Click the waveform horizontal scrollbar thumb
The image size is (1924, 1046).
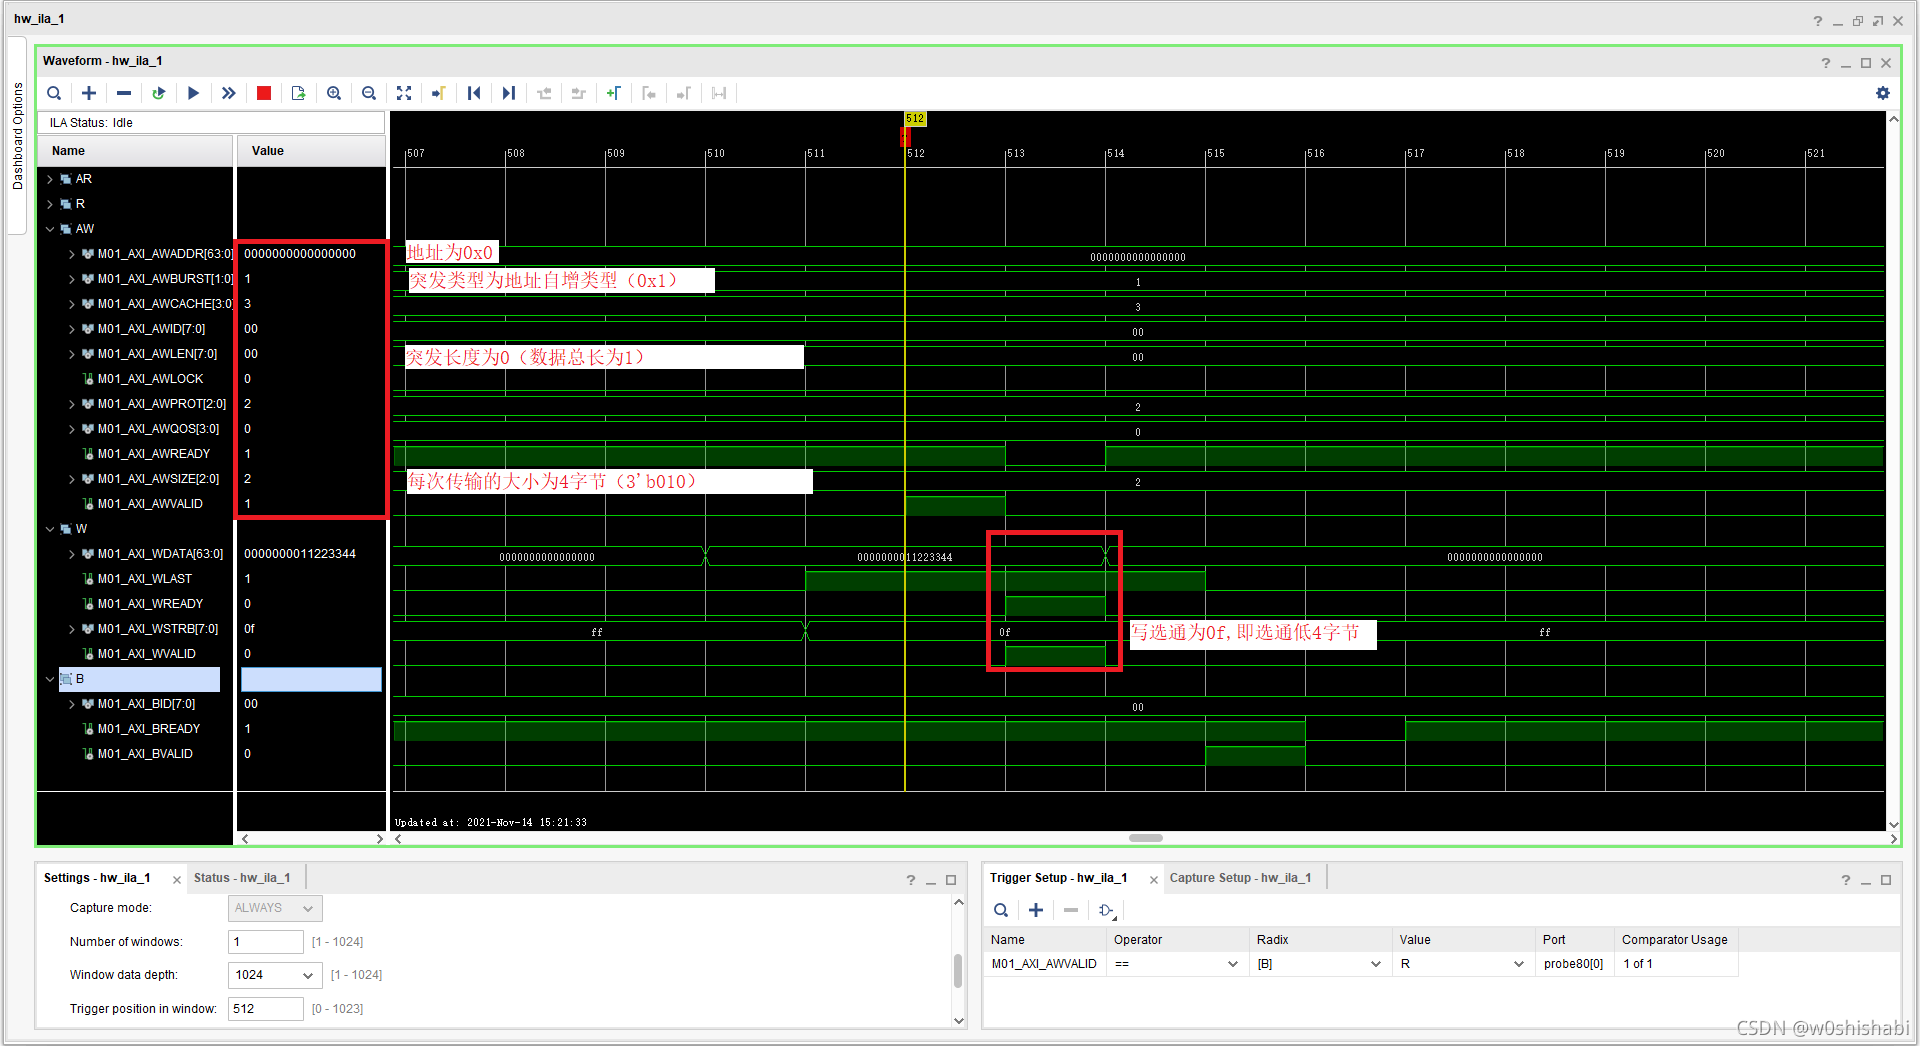(x=1146, y=838)
